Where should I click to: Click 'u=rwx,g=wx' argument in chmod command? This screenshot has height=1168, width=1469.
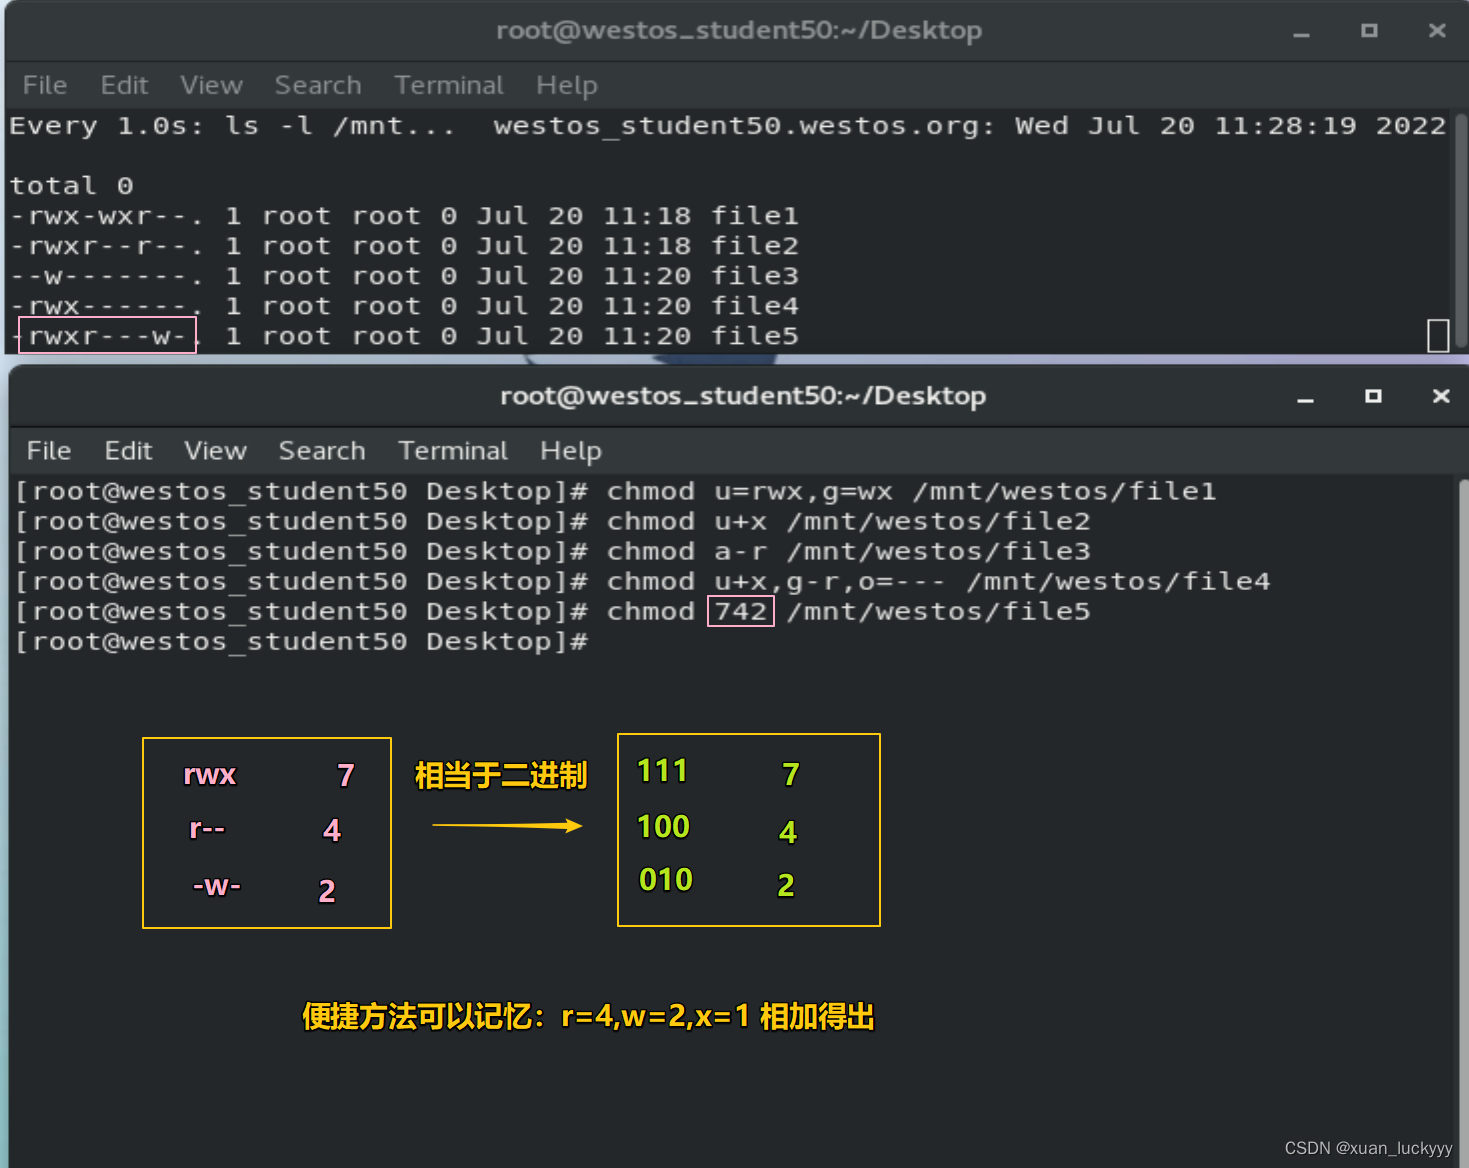[x=803, y=492]
